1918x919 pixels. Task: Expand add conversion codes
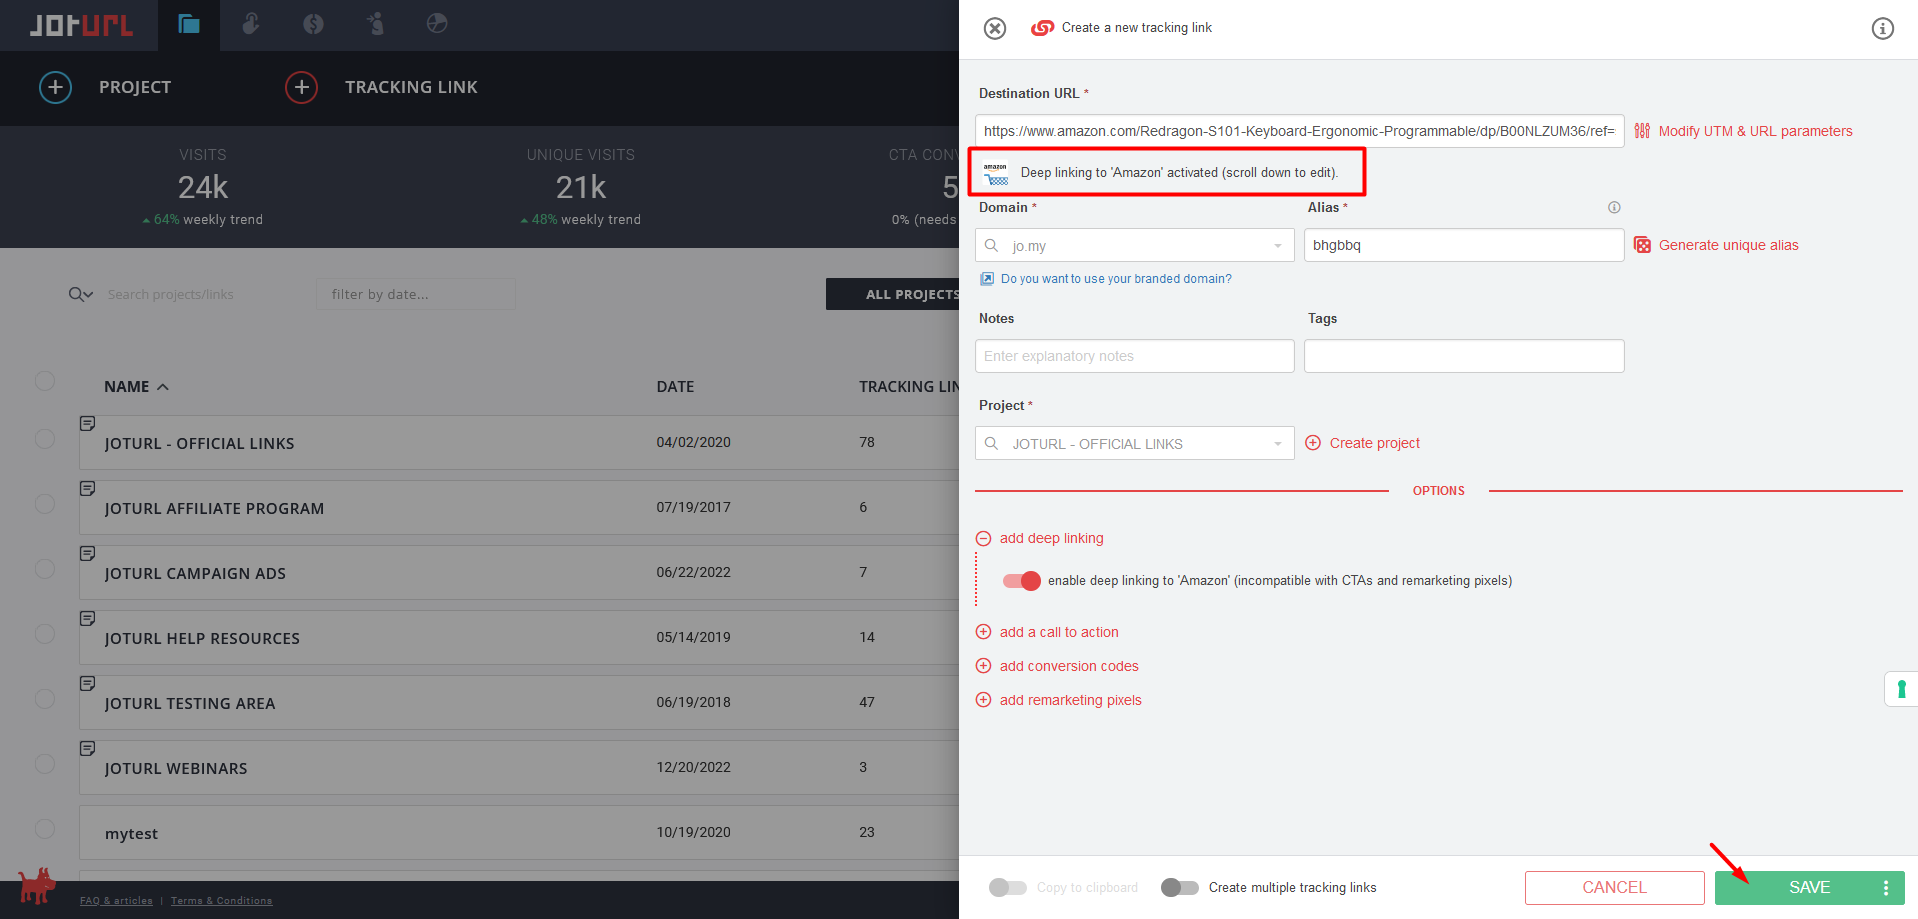(1057, 666)
